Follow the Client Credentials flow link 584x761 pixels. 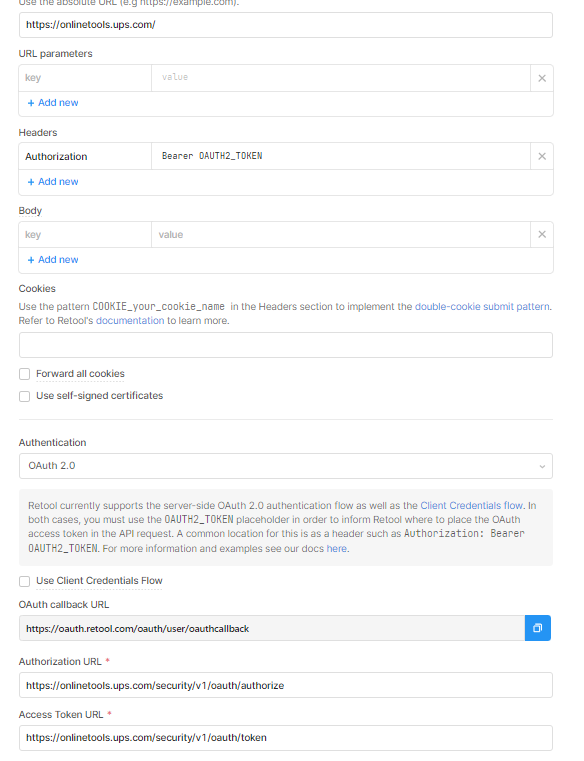click(x=471, y=505)
